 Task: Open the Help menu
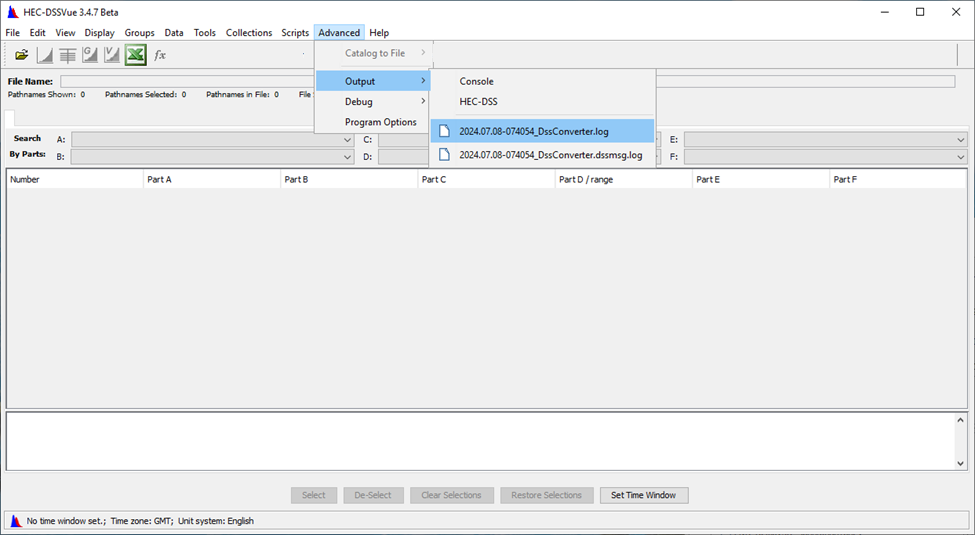click(379, 32)
